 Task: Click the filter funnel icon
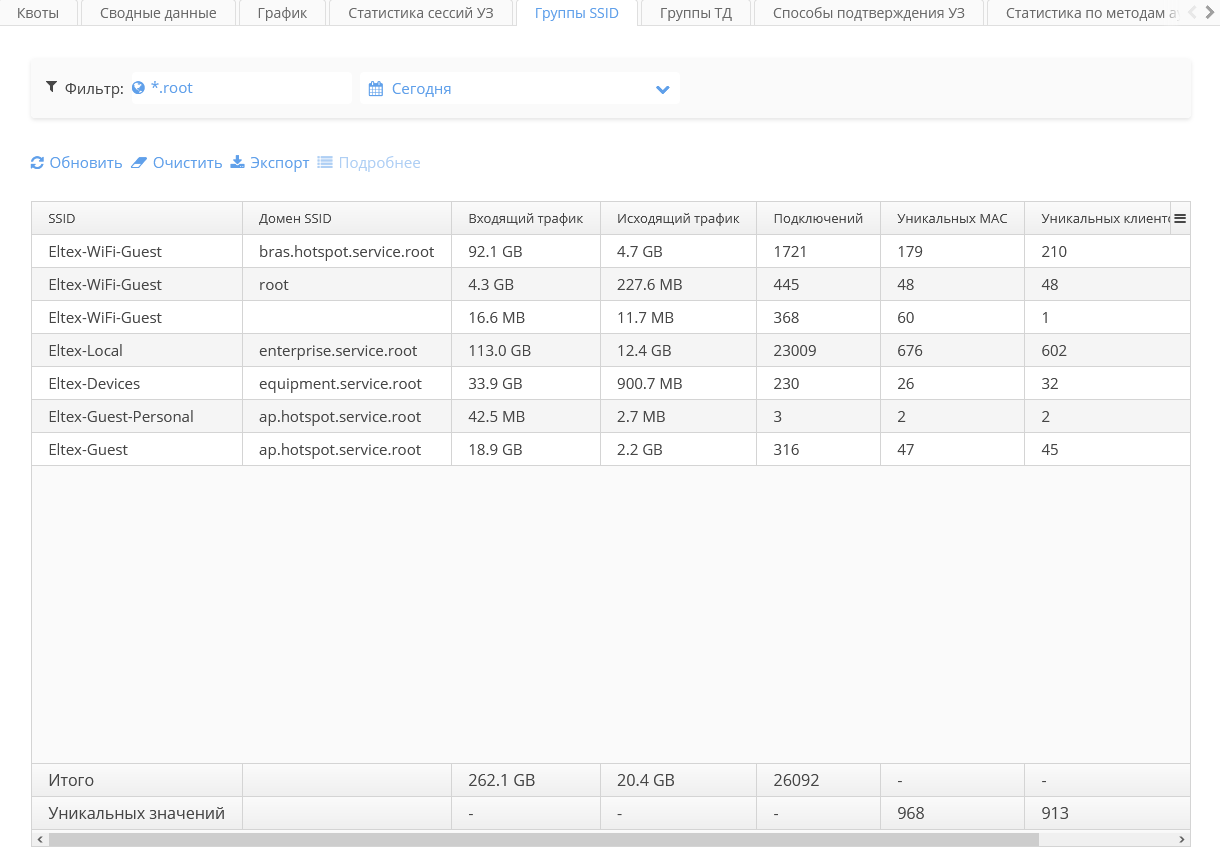(52, 87)
